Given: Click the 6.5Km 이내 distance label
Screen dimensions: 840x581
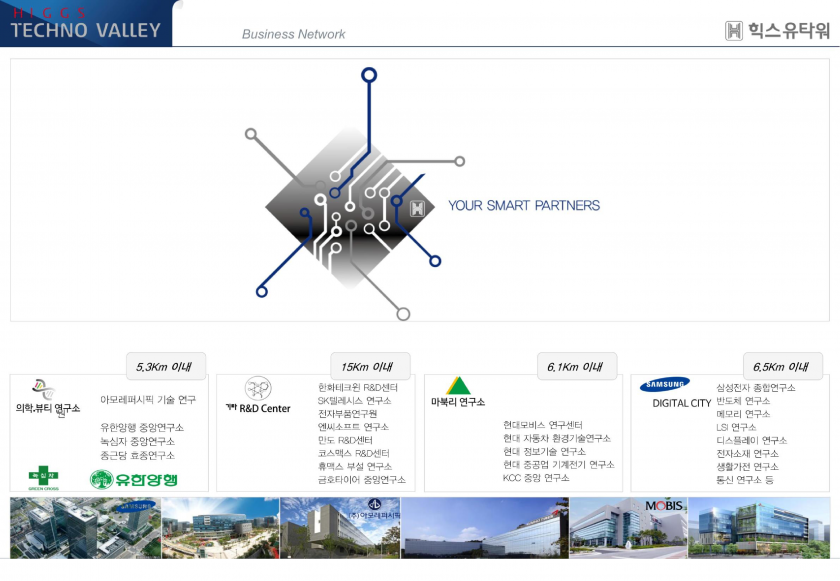Looking at the screenshot, I should (781, 367).
